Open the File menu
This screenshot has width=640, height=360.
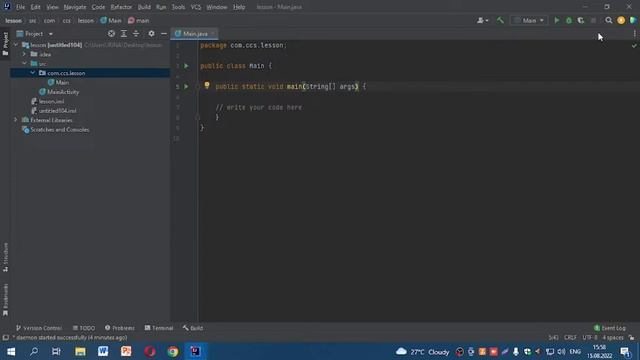coord(20,7)
